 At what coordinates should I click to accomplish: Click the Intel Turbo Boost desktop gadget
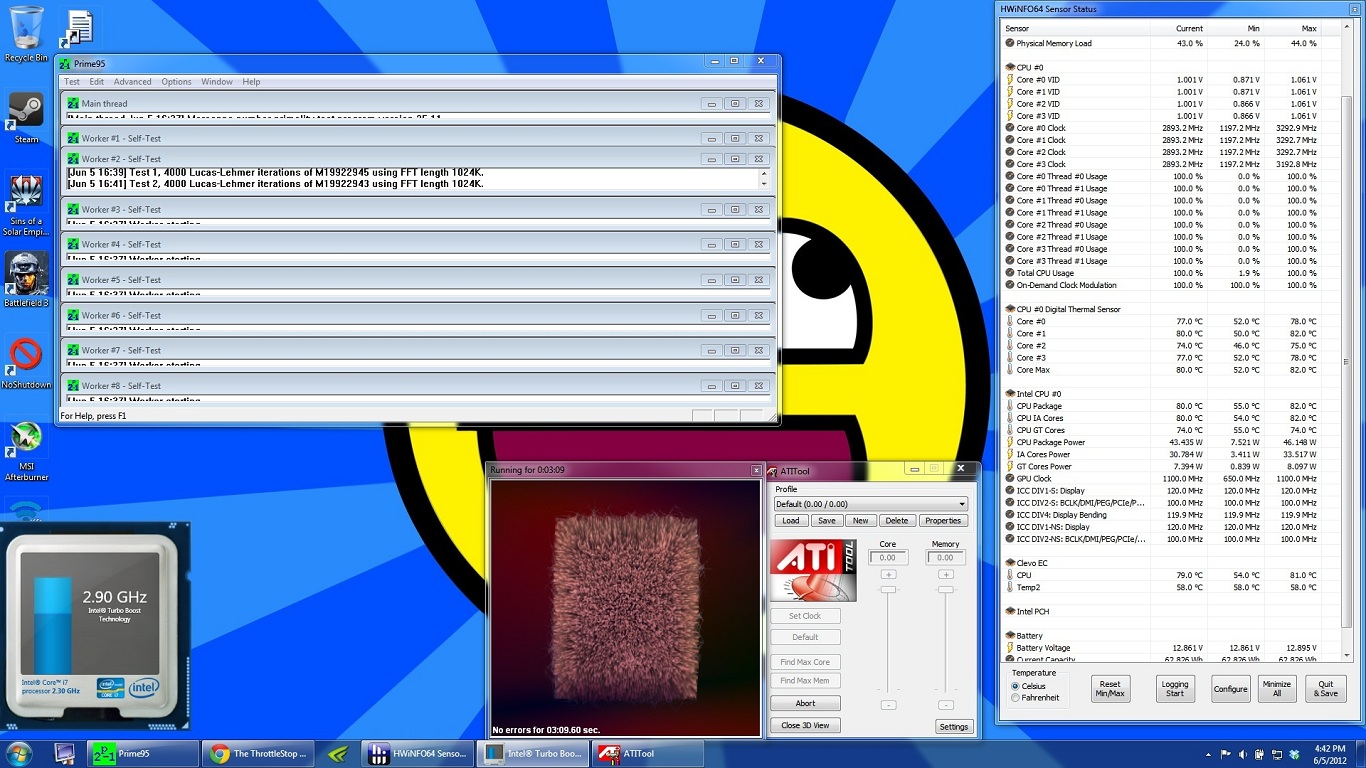[x=96, y=625]
